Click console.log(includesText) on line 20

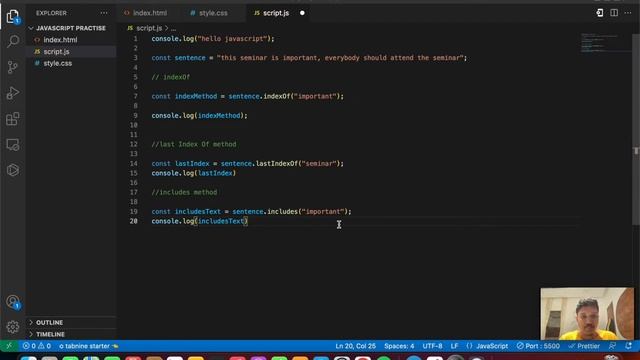(200, 221)
